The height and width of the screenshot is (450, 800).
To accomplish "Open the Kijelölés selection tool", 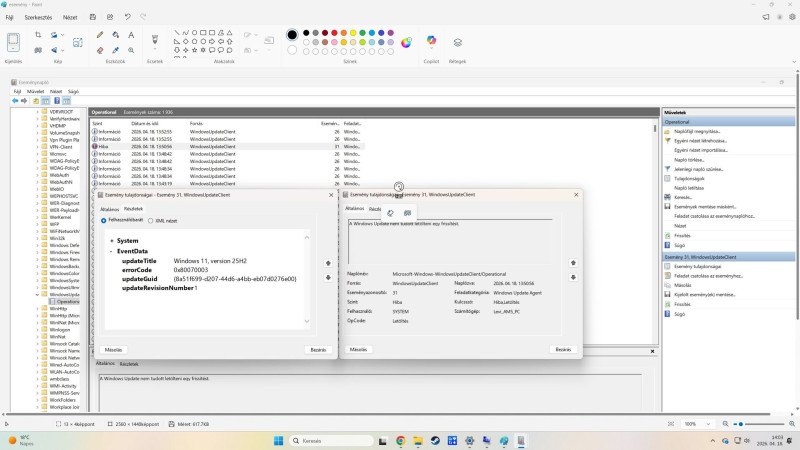I will pyautogui.click(x=13, y=42).
